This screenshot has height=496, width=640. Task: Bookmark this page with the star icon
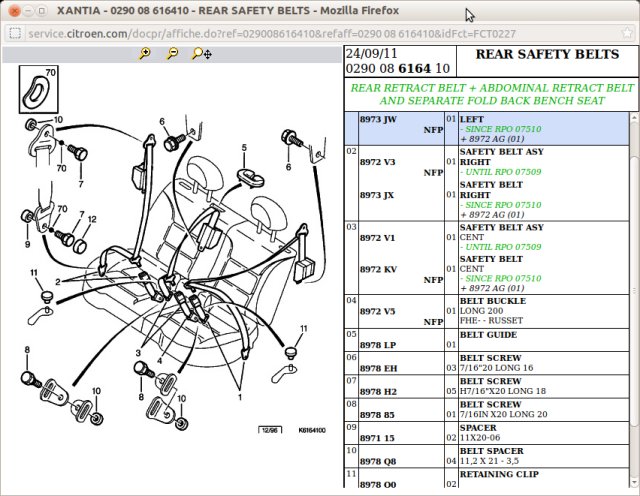coord(626,33)
